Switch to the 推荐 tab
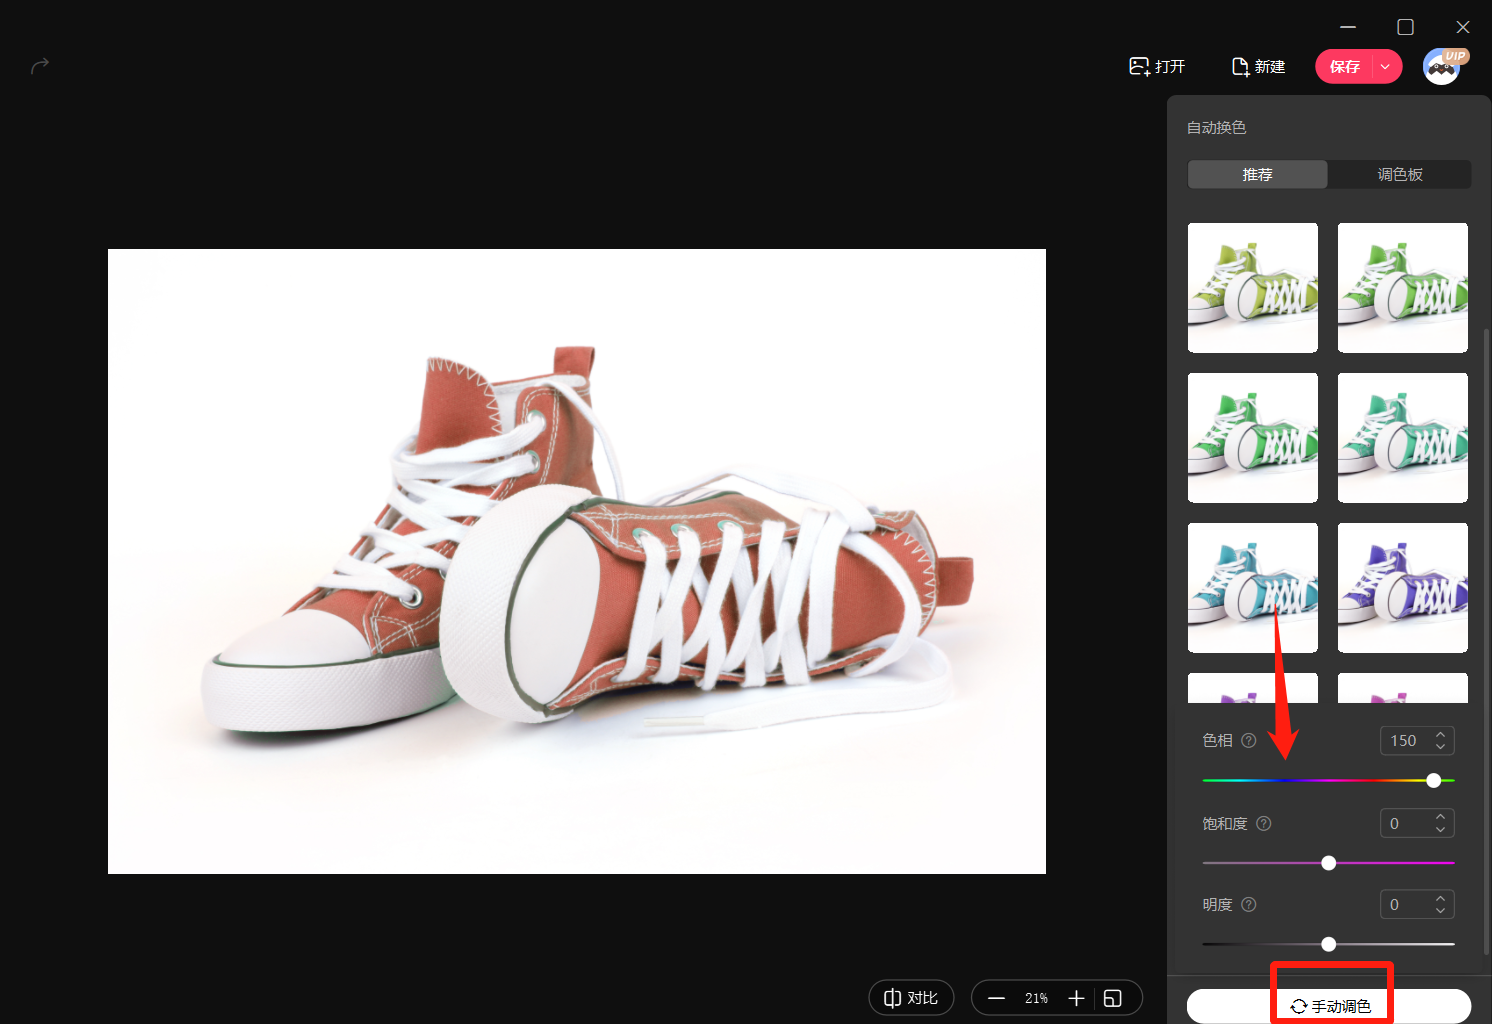 pyautogui.click(x=1257, y=175)
